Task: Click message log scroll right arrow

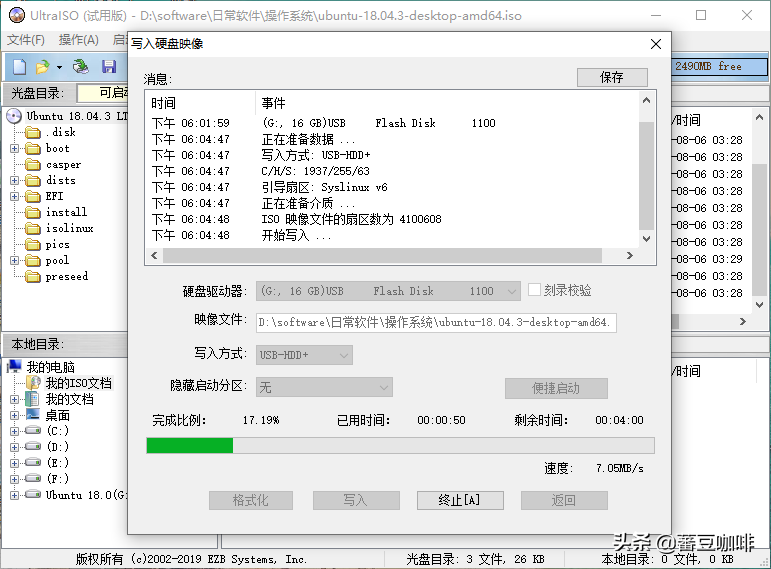Action: pyautogui.click(x=630, y=255)
